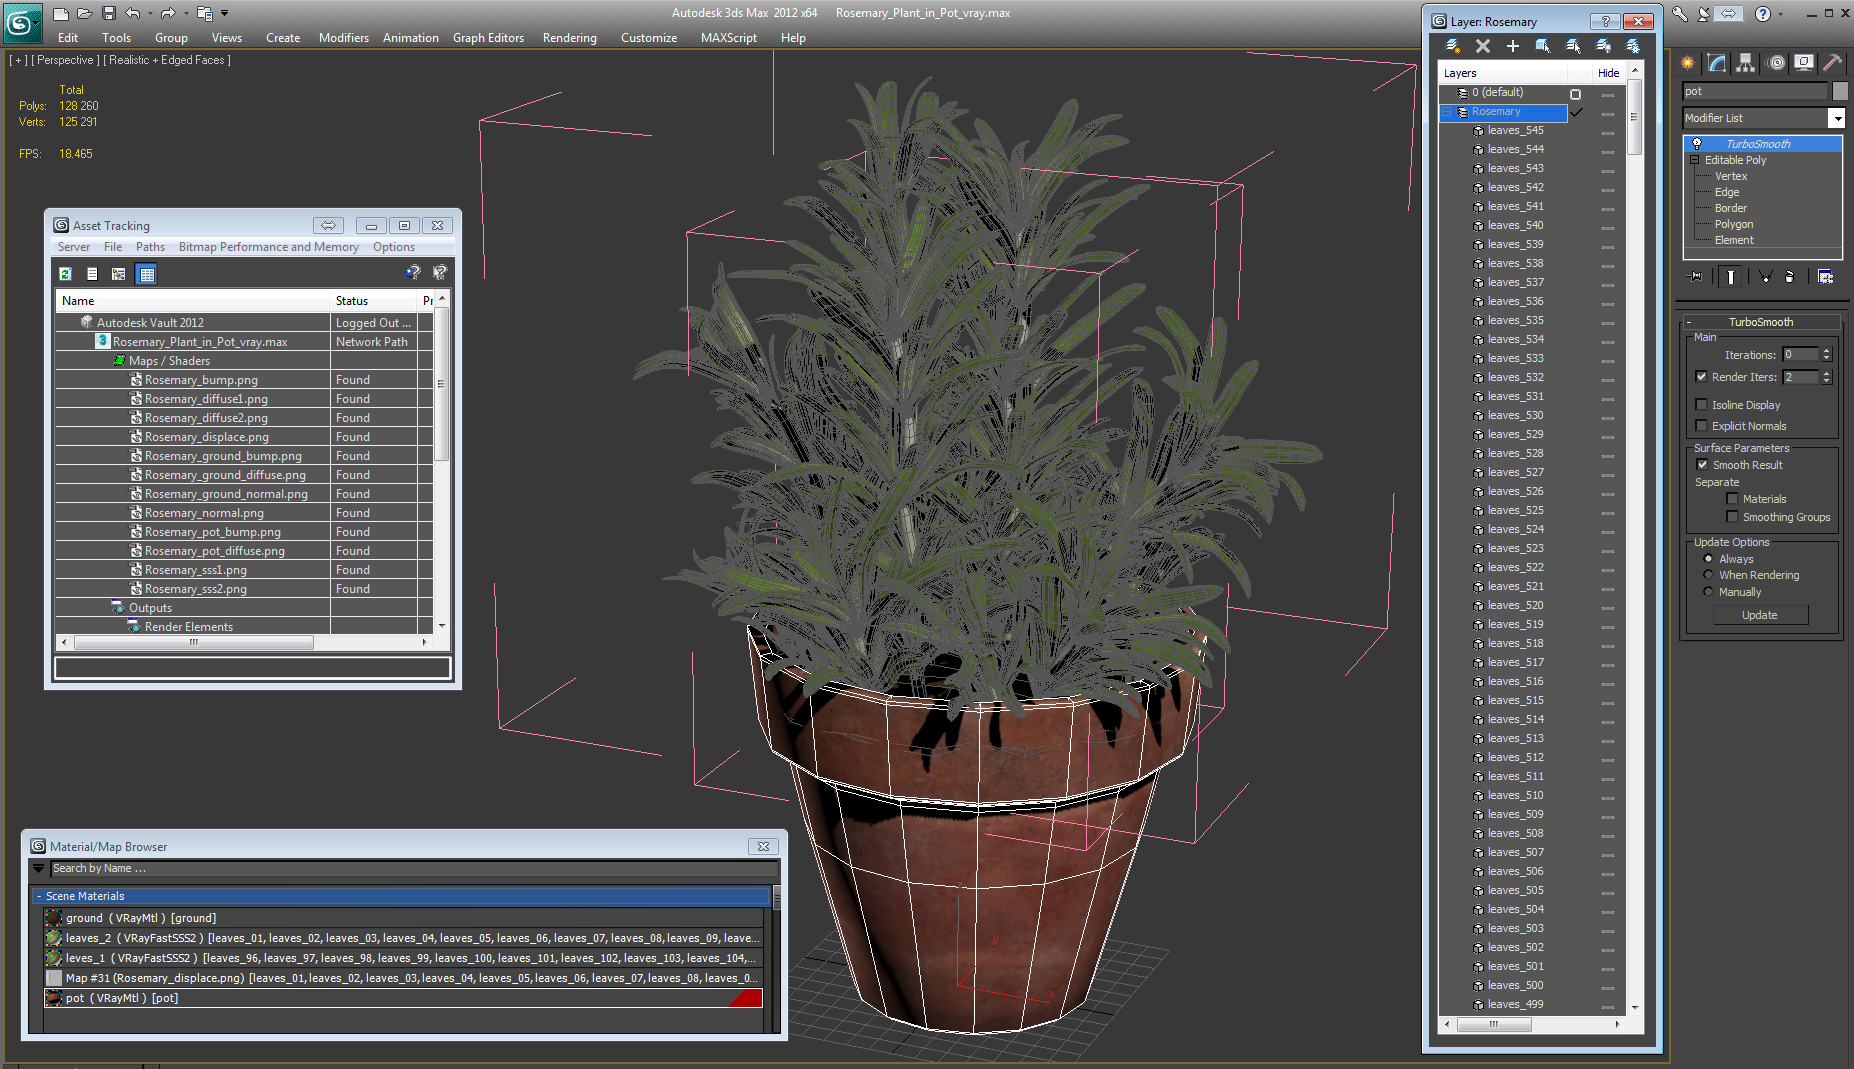Toggle Smooth Result checkbox
This screenshot has height=1069, width=1854.
1702,465
